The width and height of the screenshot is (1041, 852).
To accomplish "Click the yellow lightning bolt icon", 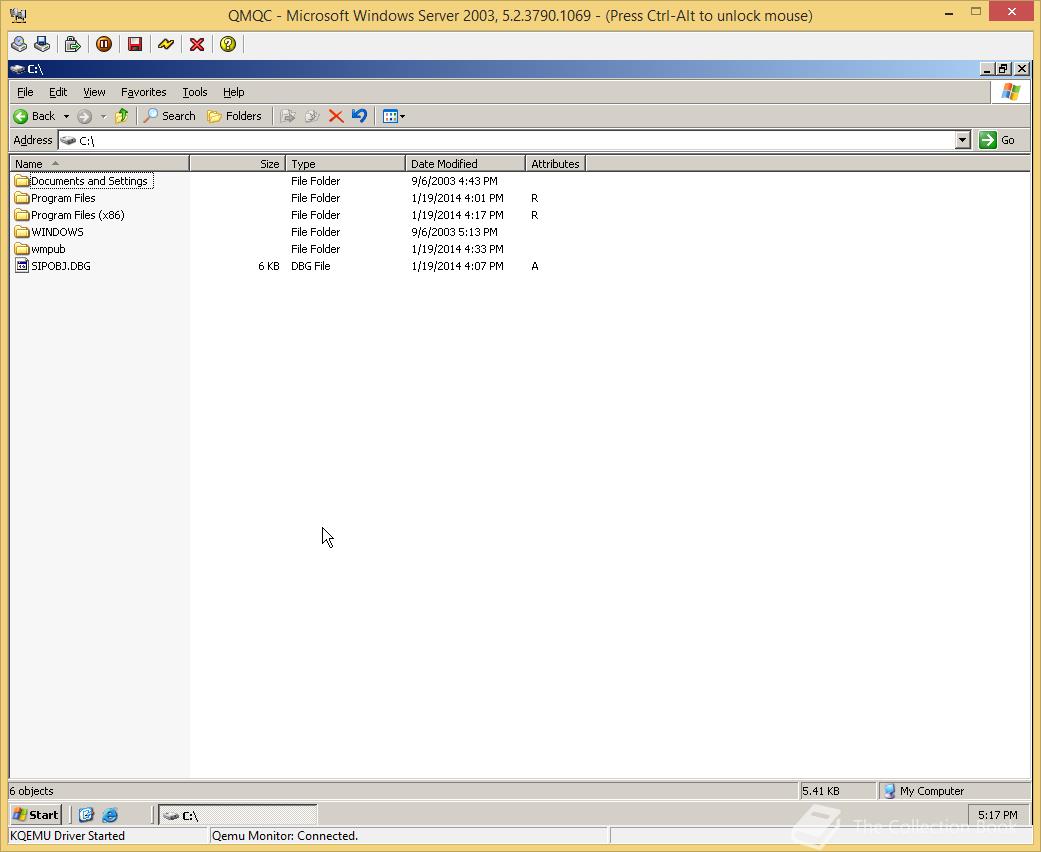I will 166,44.
